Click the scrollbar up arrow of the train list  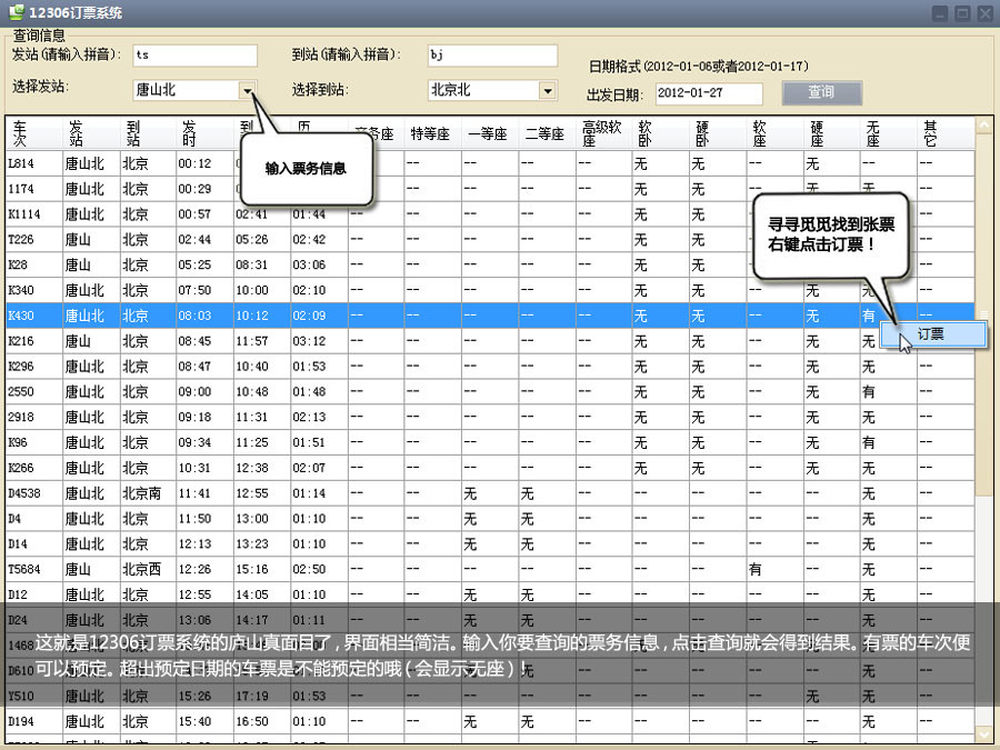[x=984, y=124]
